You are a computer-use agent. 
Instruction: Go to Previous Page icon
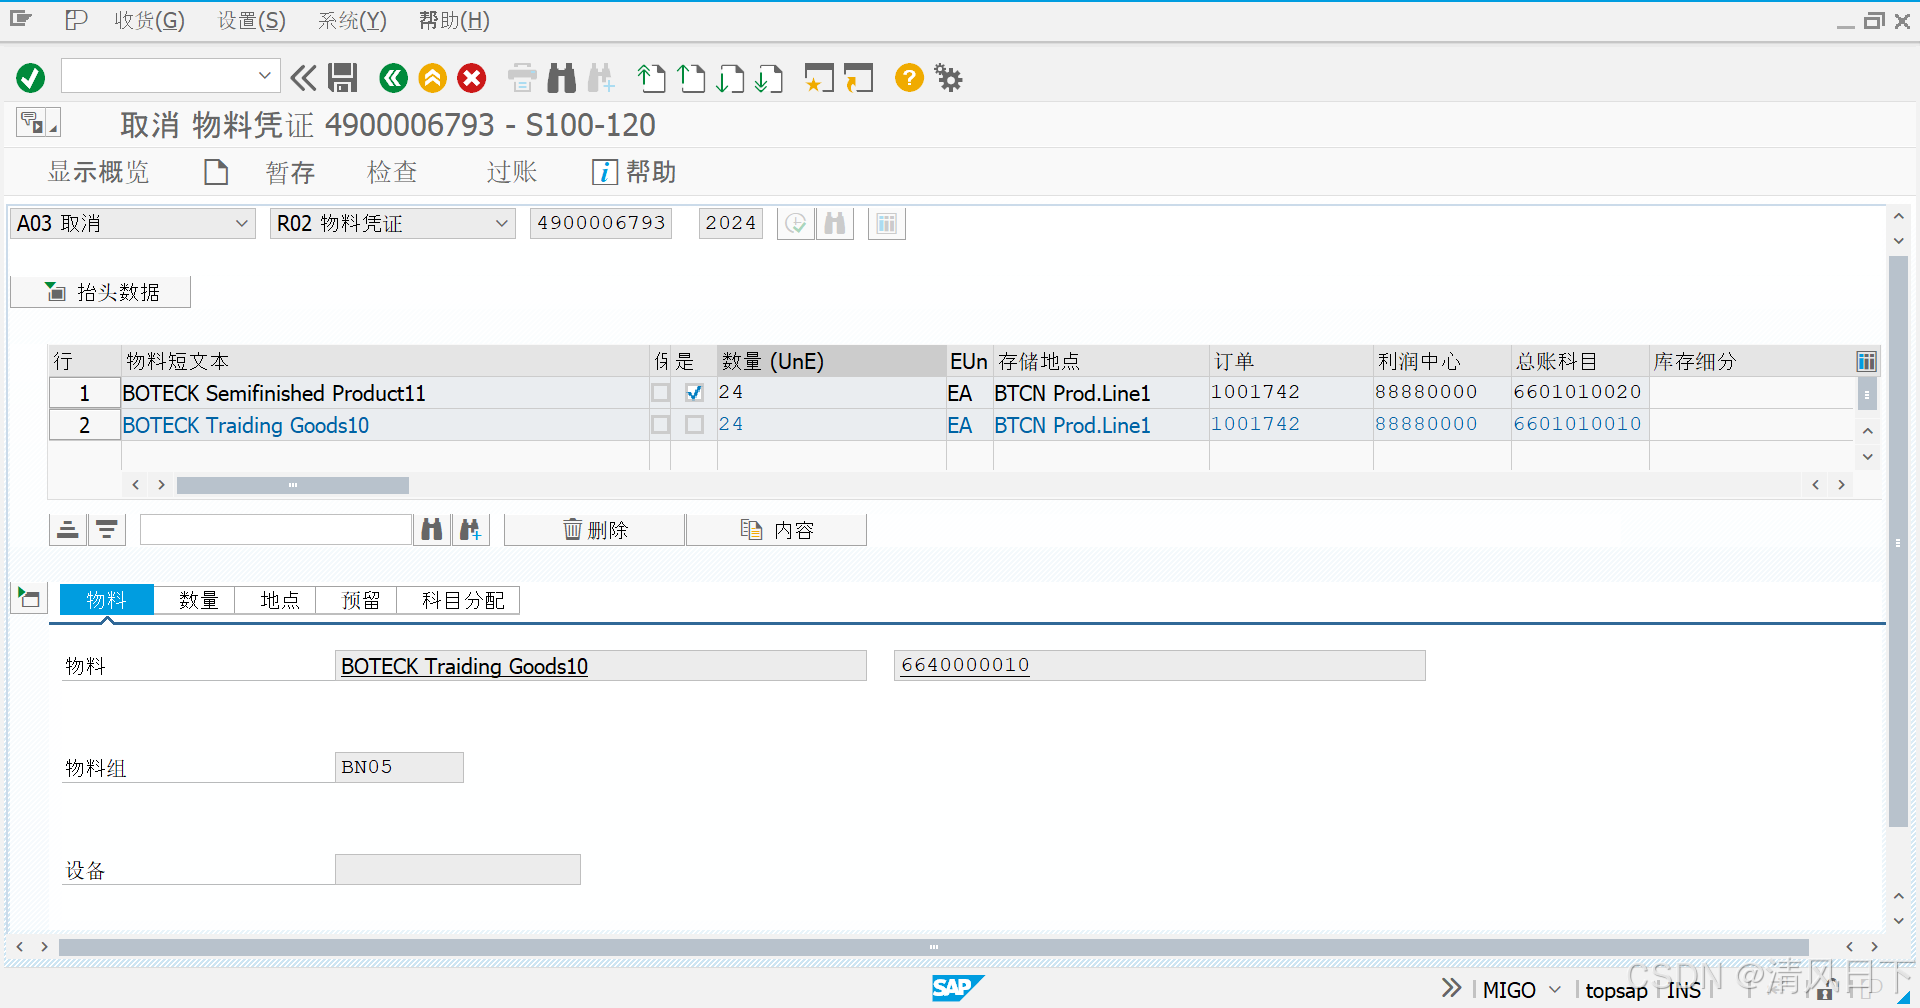tap(691, 77)
